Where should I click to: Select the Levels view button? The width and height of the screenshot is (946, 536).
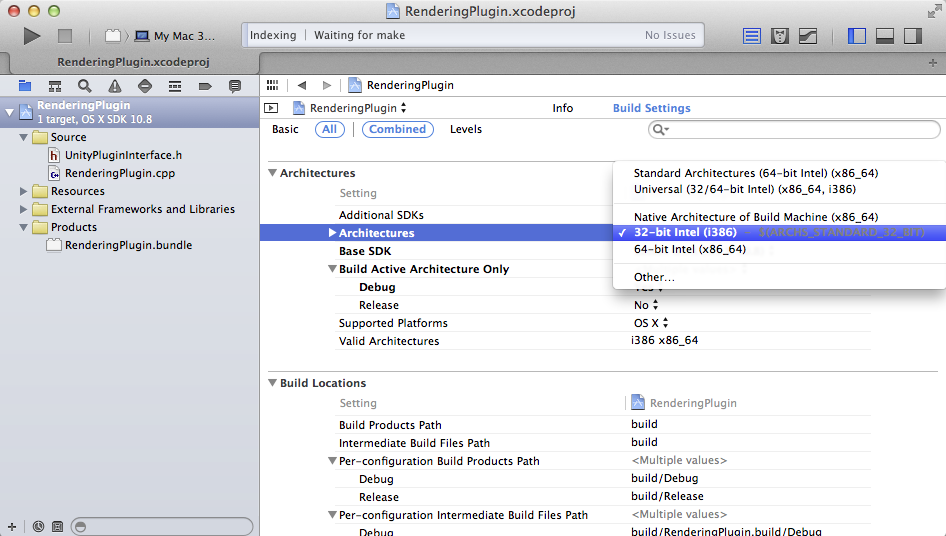click(465, 129)
